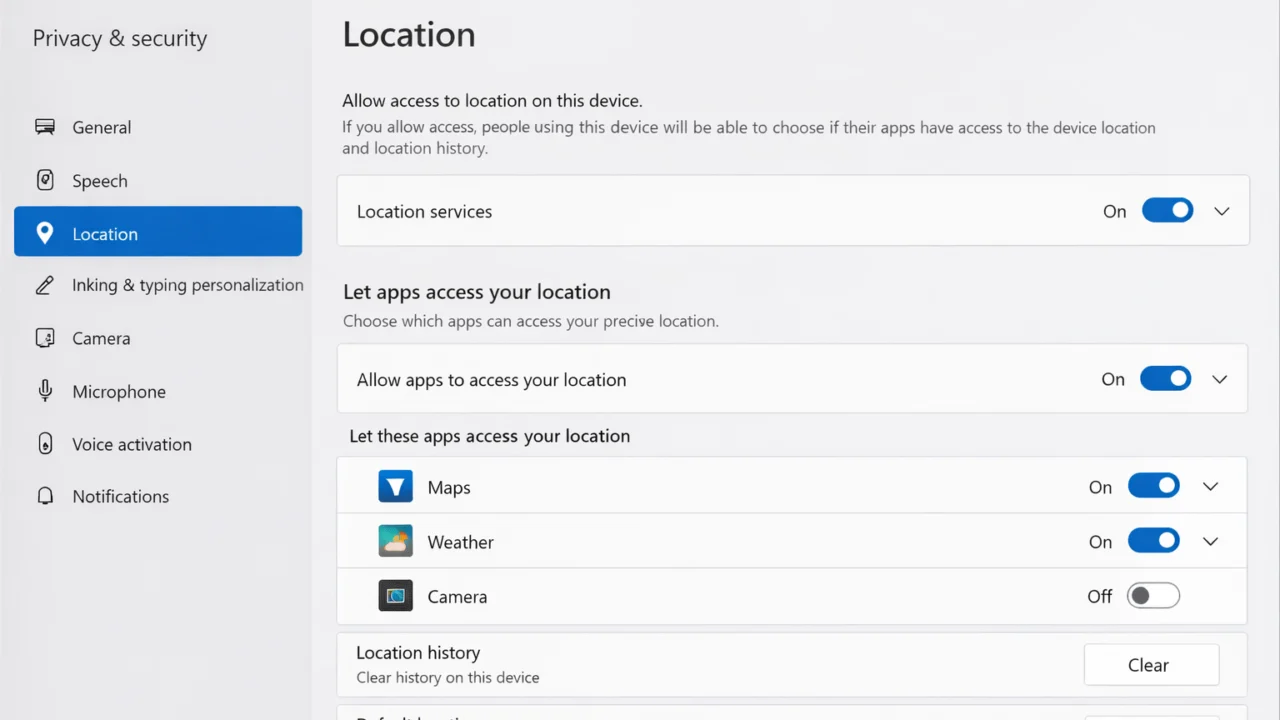Image resolution: width=1280 pixels, height=720 pixels.
Task: Click the Microphone sidebar icon
Action: point(45,391)
